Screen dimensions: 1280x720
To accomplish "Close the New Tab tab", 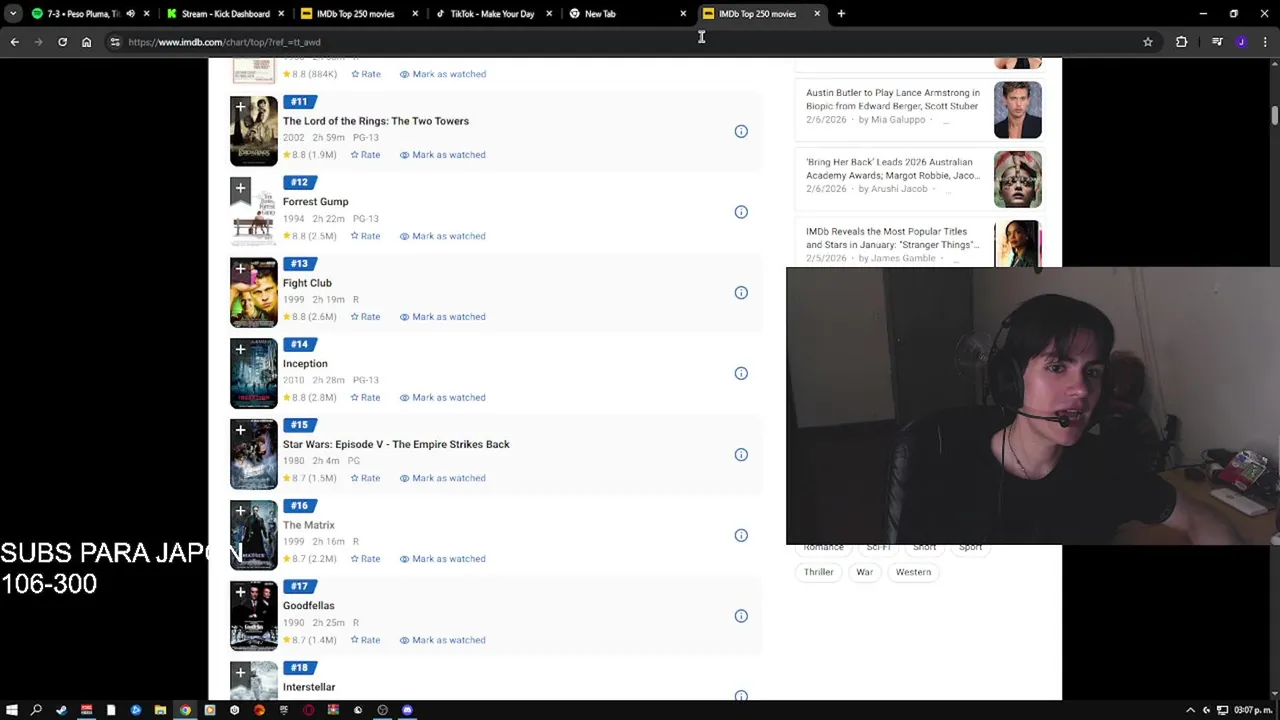I will click(x=683, y=14).
